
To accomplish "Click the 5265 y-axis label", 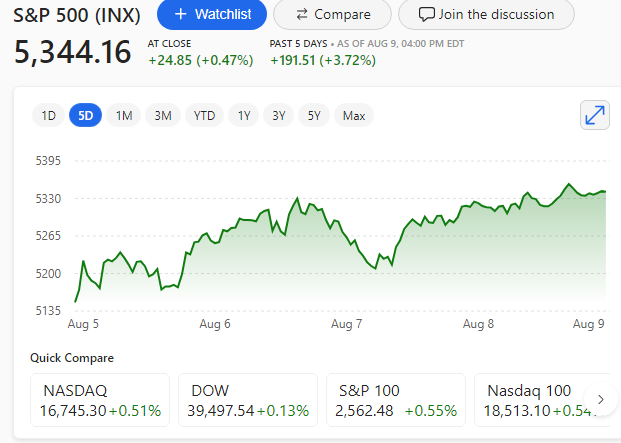I will coord(48,236).
